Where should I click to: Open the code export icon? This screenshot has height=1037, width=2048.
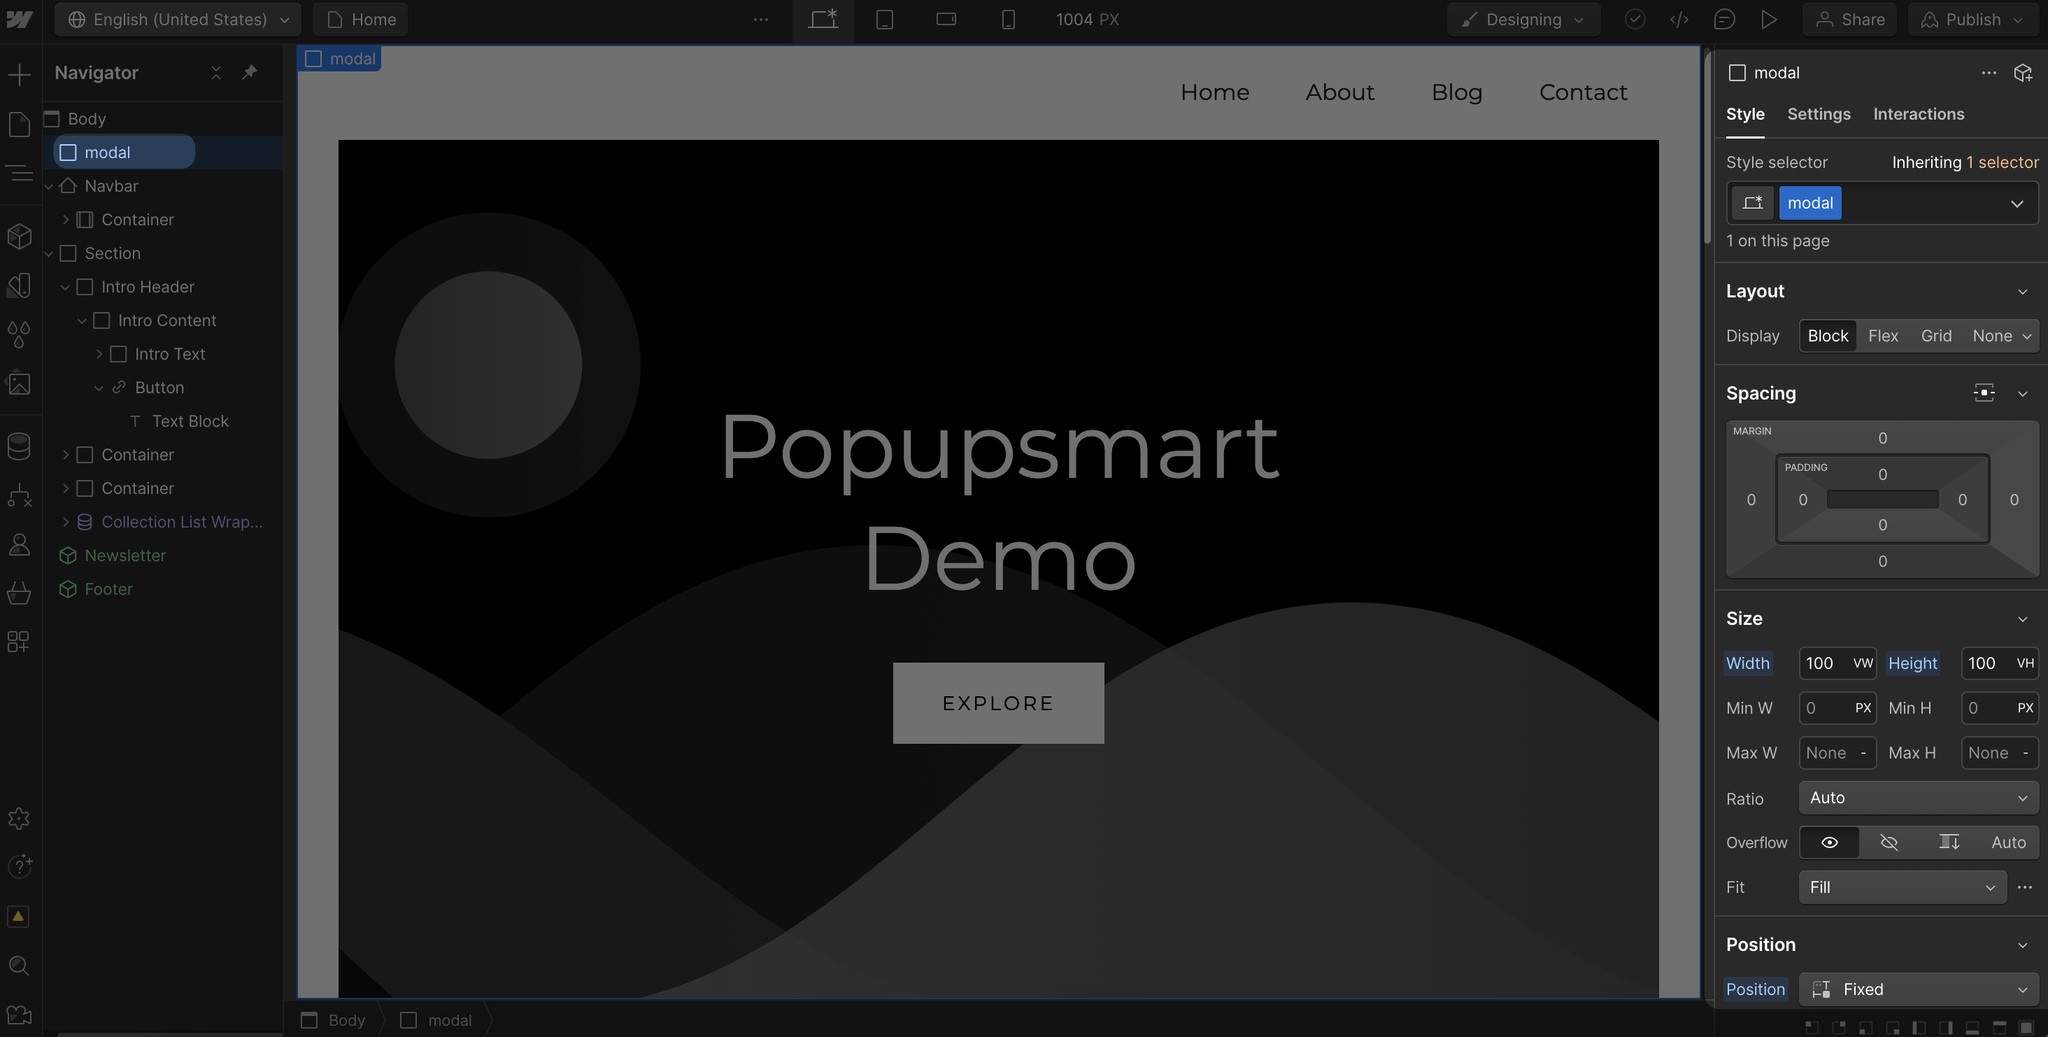[1679, 19]
